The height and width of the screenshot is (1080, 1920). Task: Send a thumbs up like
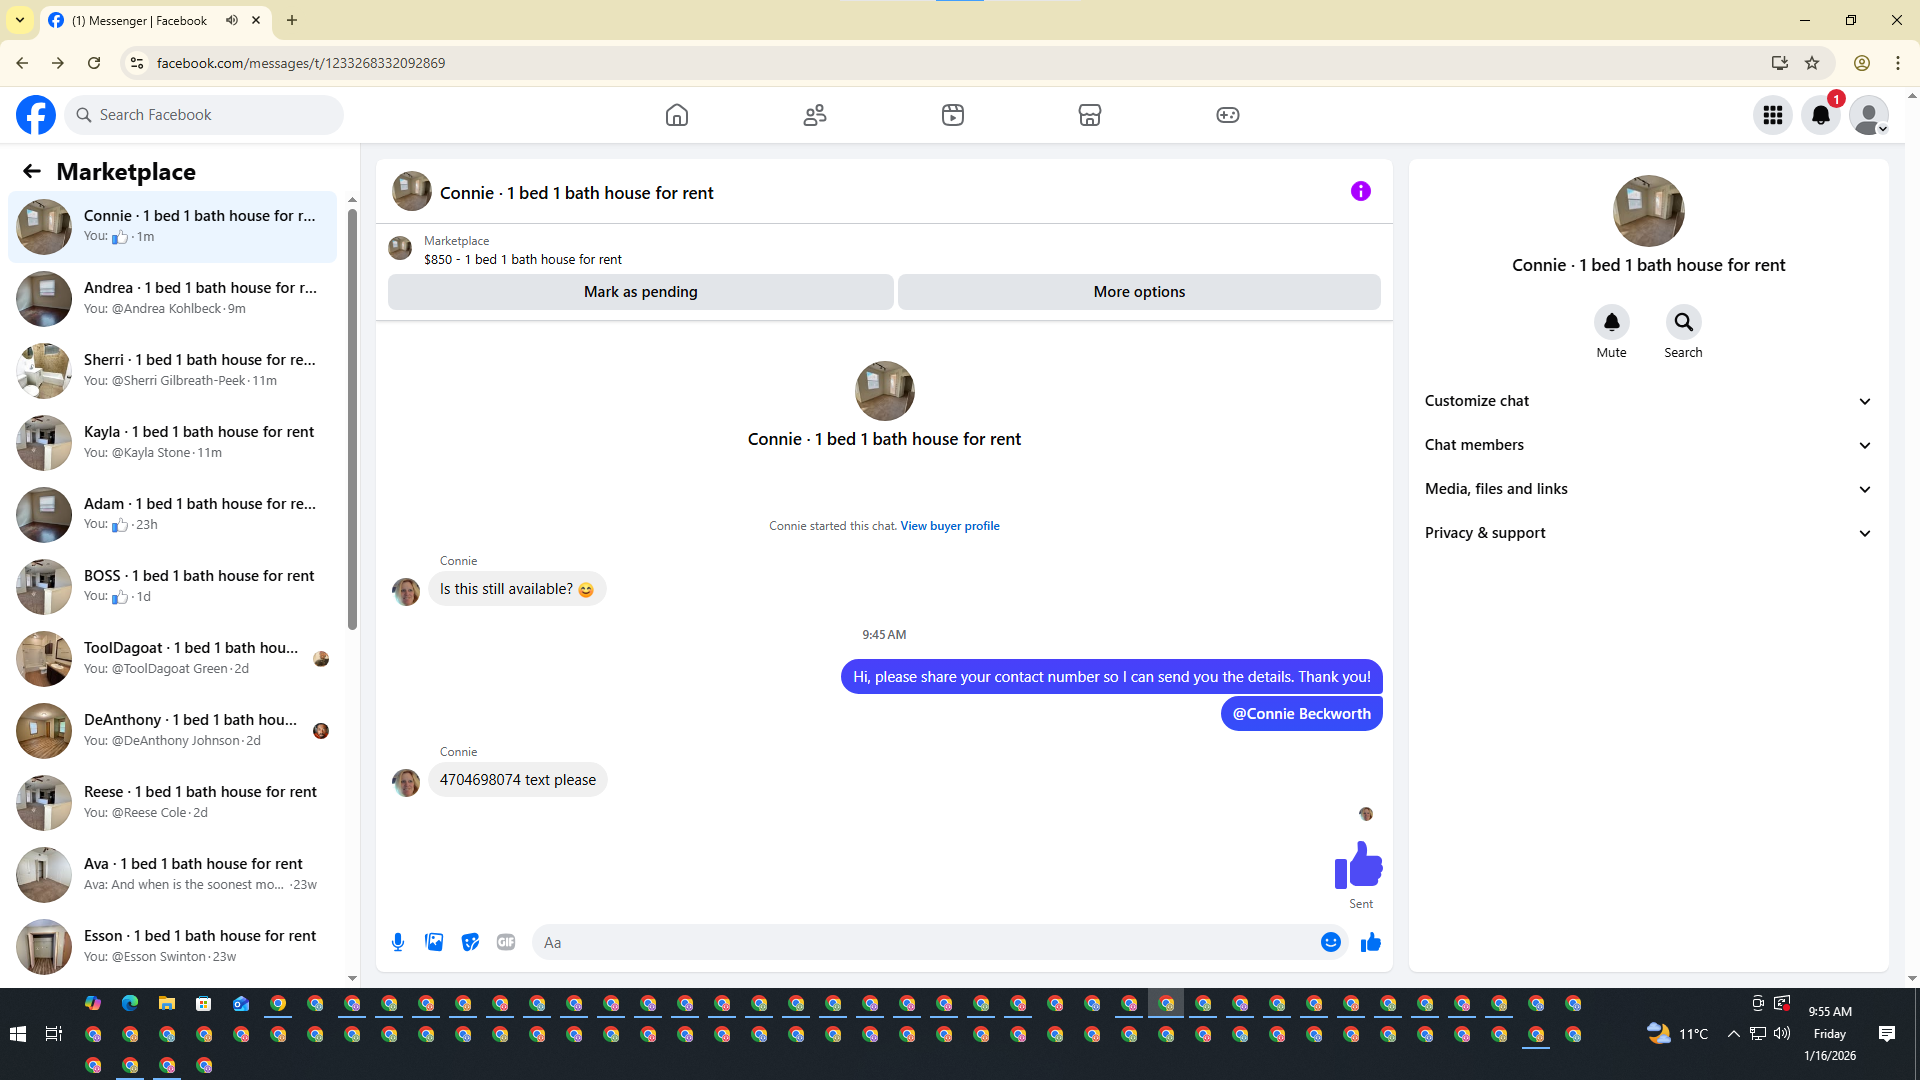[x=1370, y=942]
